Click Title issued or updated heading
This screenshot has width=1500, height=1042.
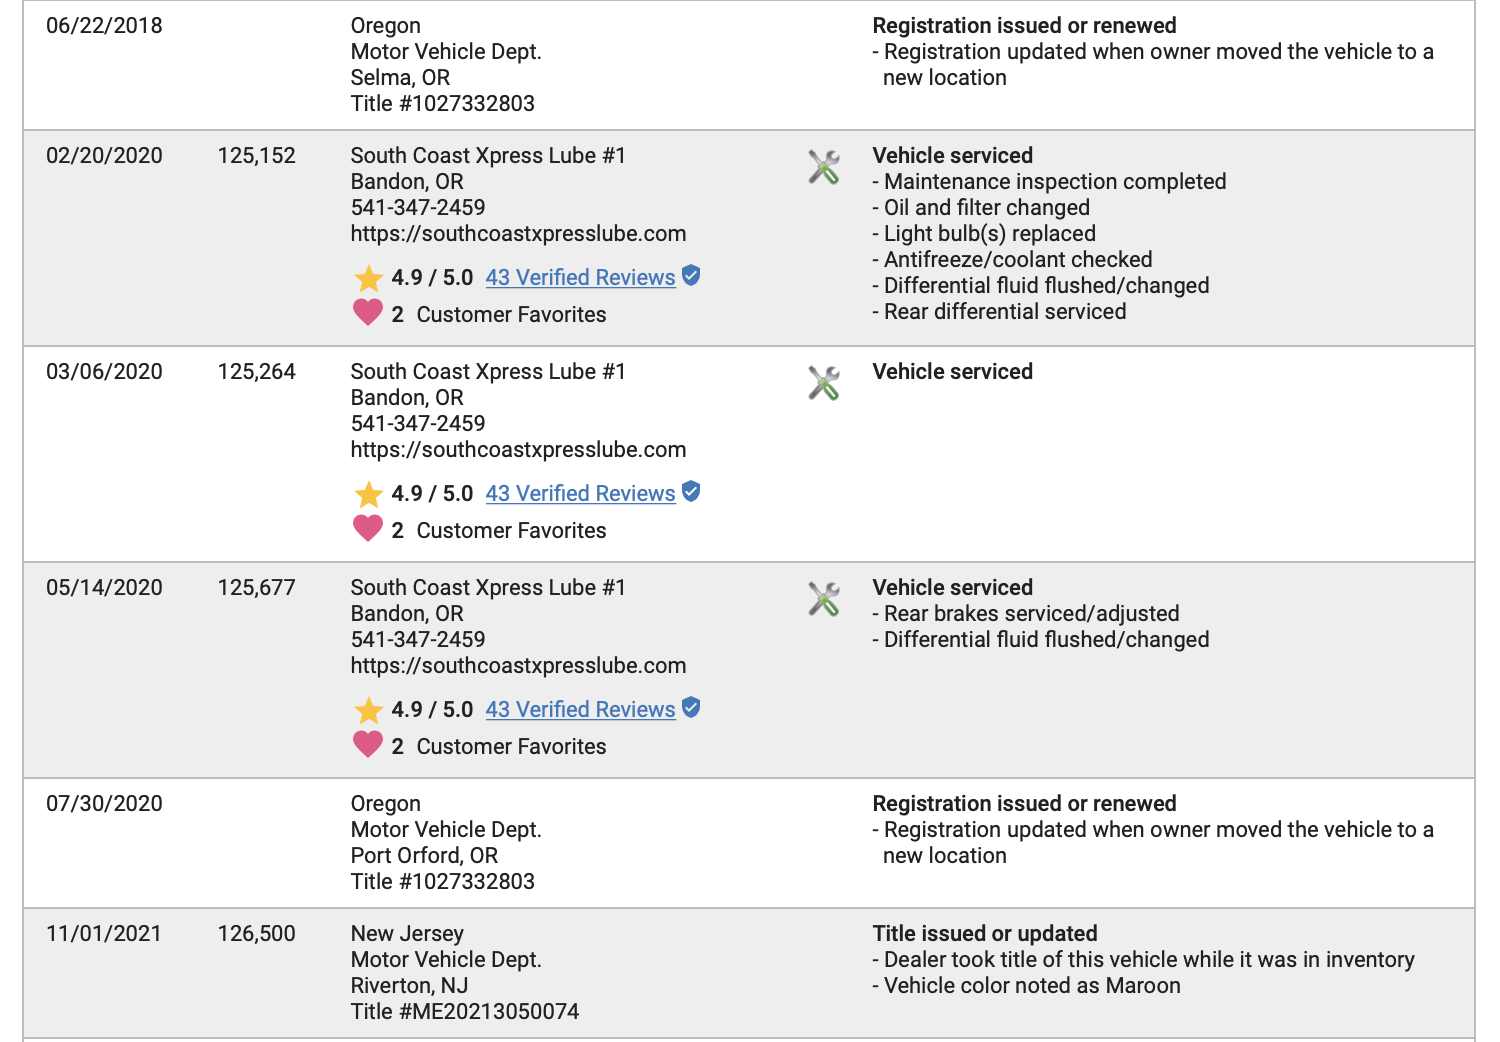pos(985,934)
